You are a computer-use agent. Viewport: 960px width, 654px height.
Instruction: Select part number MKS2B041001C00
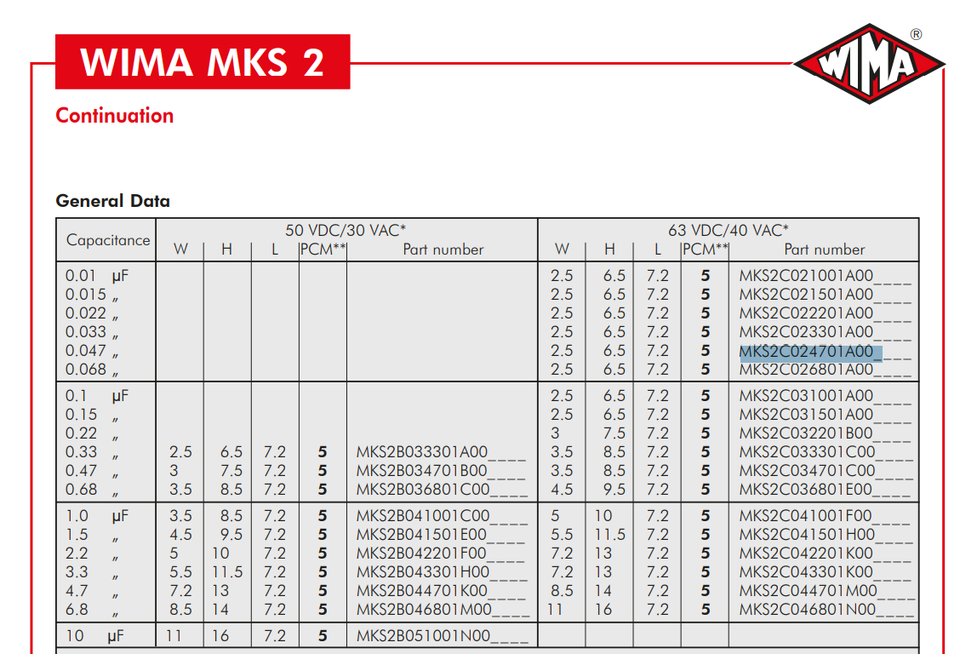423,517
